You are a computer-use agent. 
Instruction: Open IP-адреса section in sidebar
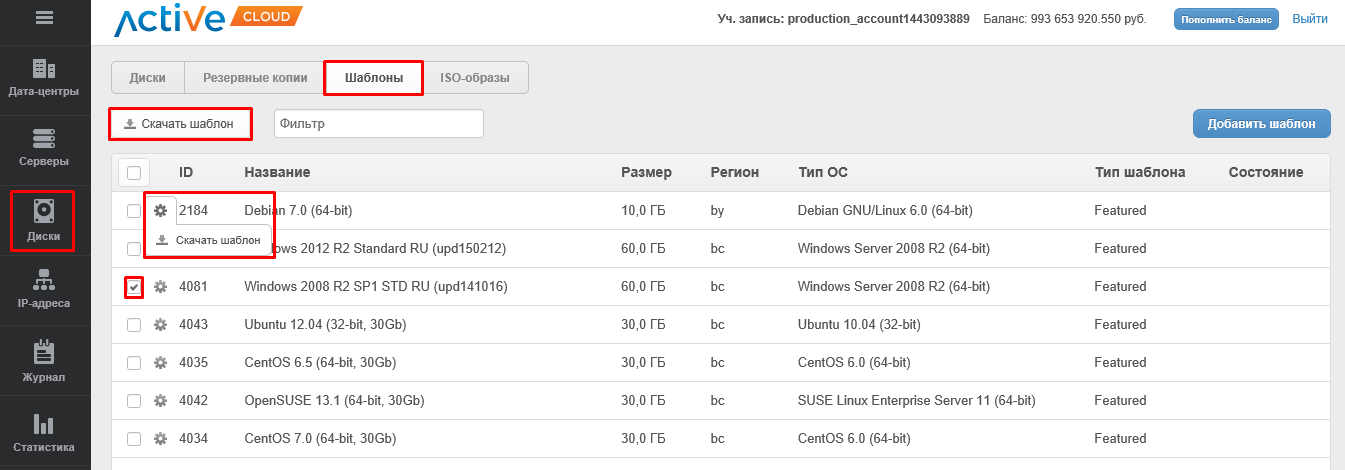[x=44, y=290]
